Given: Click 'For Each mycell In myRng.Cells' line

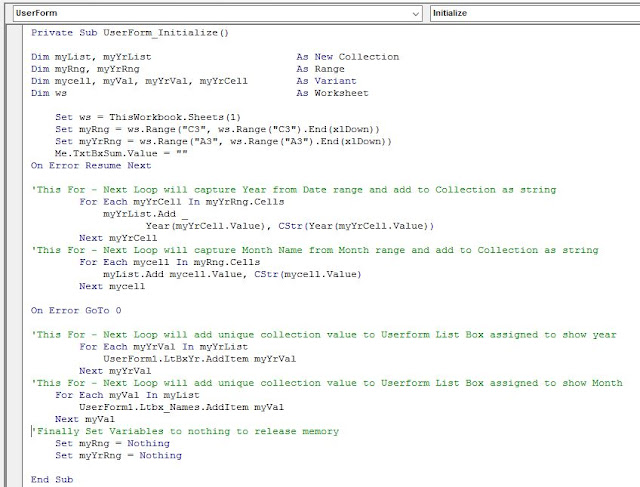Looking at the screenshot, I should 170,262.
